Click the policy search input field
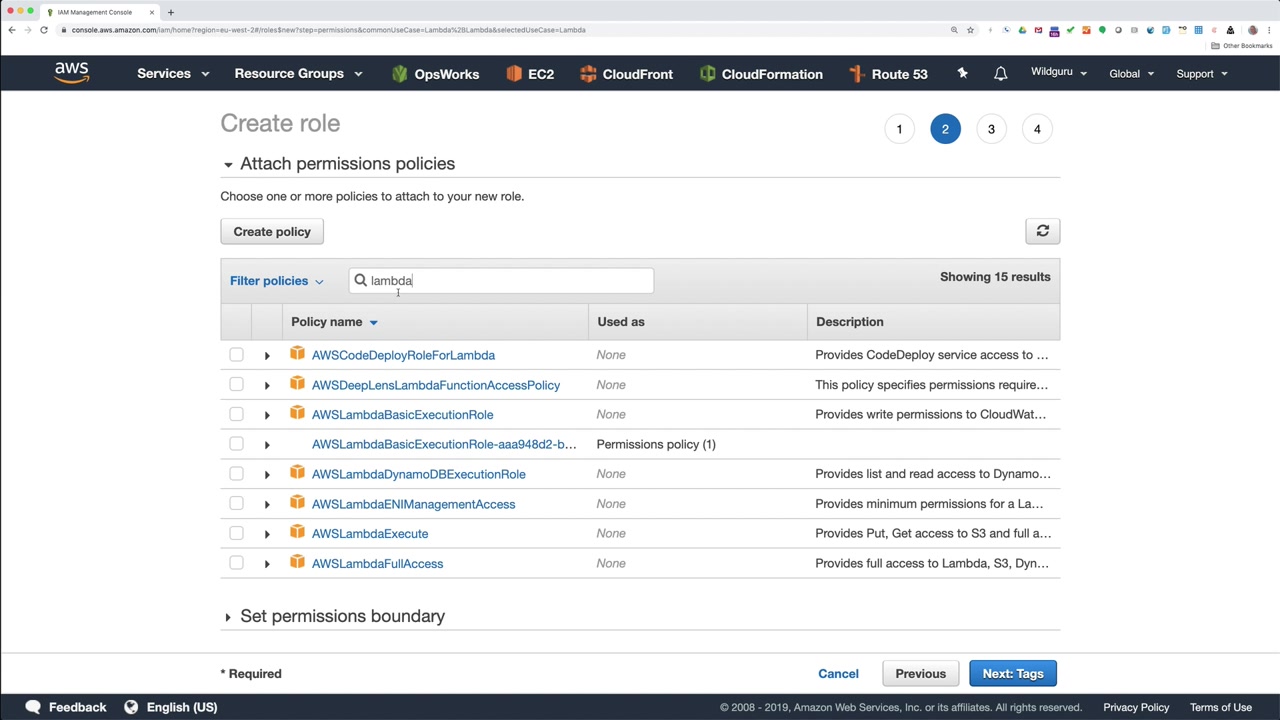The width and height of the screenshot is (1280, 720). click(x=510, y=281)
